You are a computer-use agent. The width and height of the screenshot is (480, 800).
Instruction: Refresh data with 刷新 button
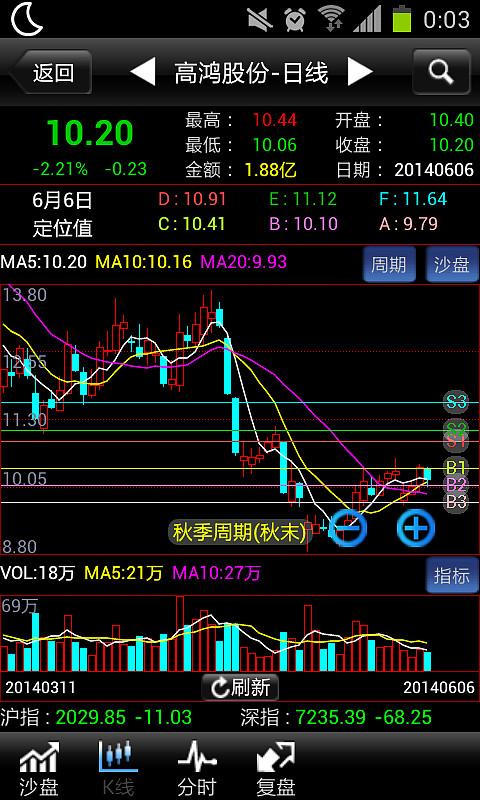click(240, 687)
